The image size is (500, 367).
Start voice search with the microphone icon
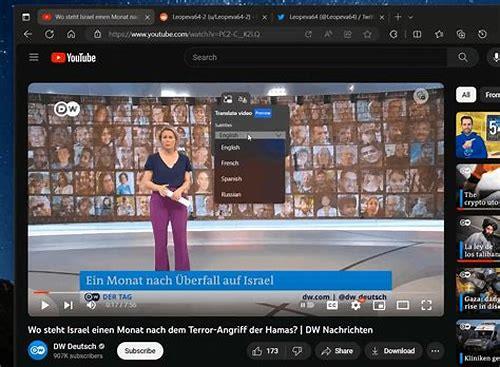496,57
